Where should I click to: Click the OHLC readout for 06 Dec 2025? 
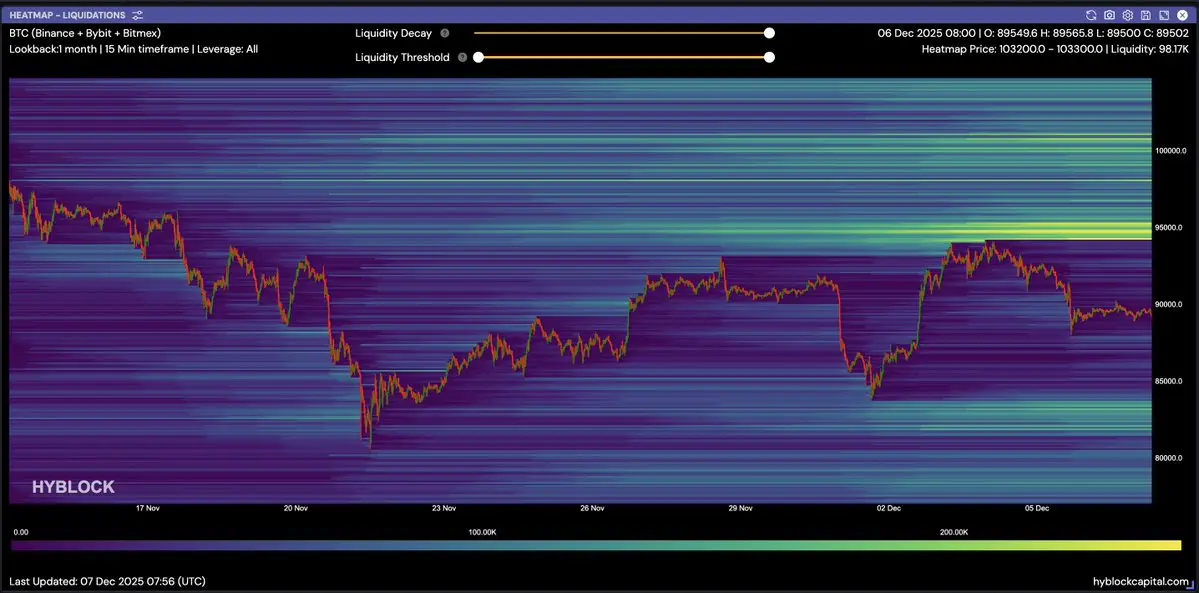click(1033, 34)
